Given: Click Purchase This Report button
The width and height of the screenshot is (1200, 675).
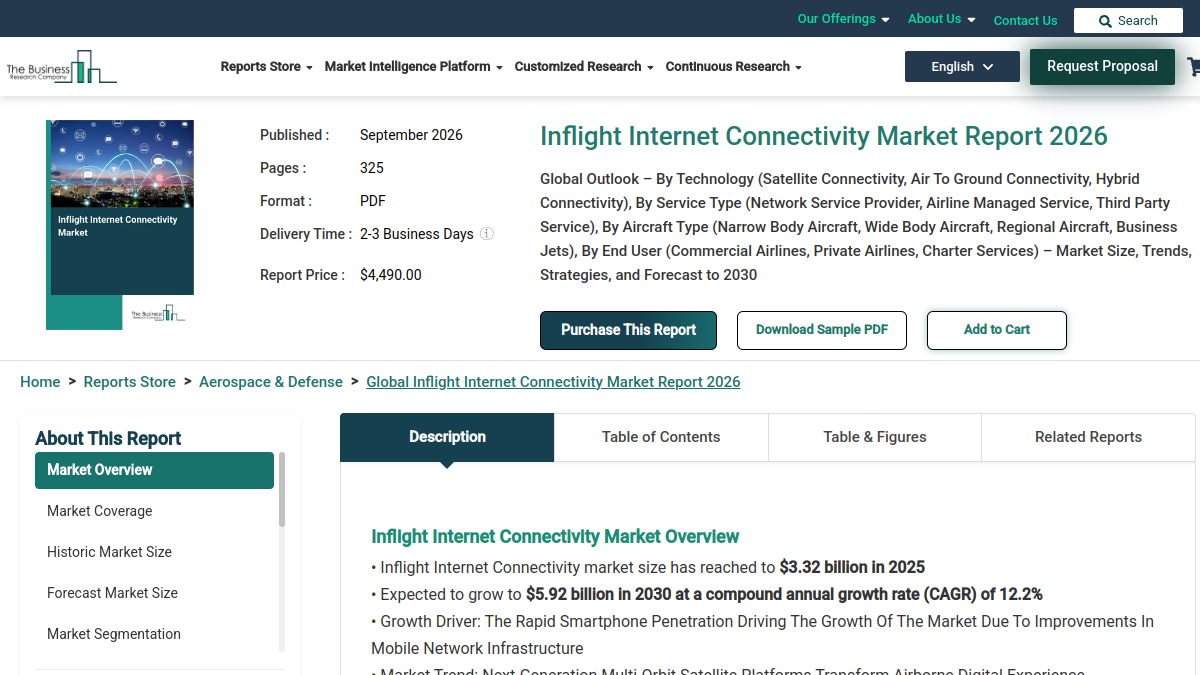Looking at the screenshot, I should 628,330.
